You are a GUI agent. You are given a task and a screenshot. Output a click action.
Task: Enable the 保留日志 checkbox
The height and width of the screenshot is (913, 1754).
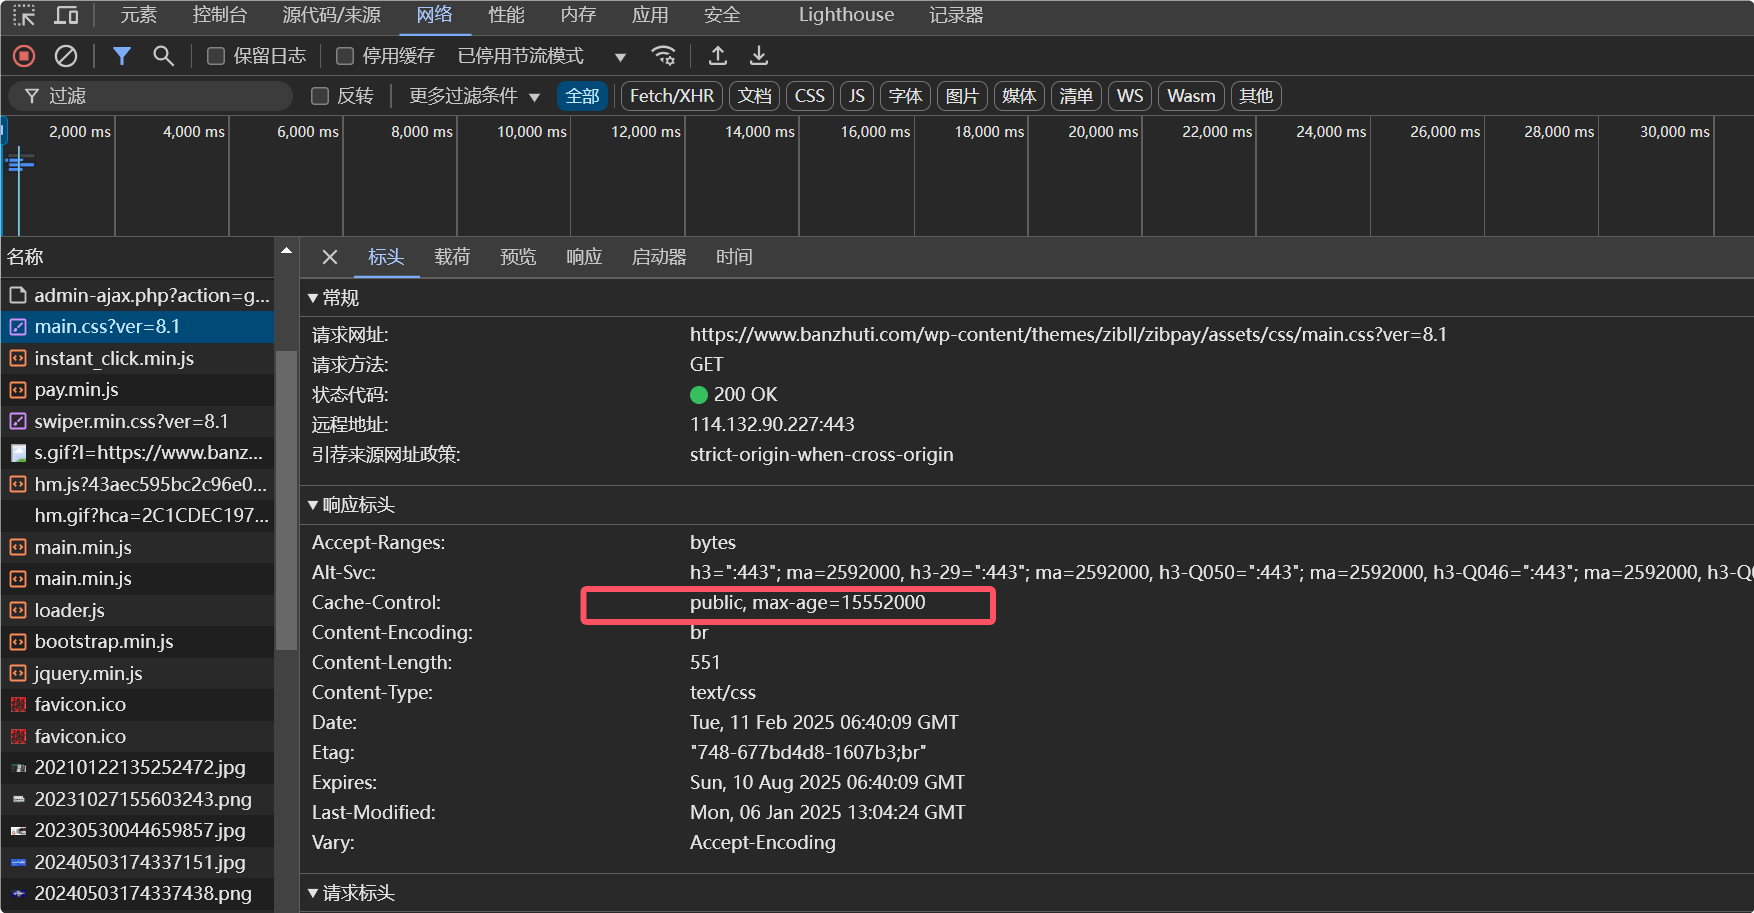point(215,56)
